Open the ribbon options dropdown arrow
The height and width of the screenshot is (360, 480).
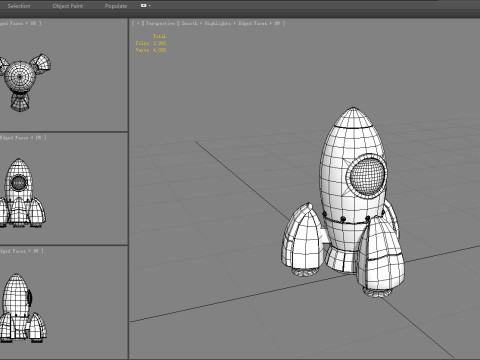tap(149, 6)
